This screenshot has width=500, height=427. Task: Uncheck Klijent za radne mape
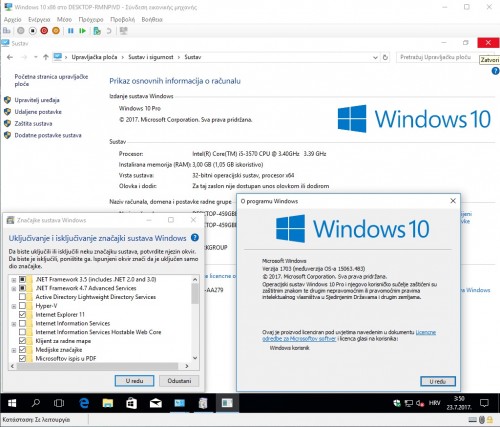[x=22, y=341]
